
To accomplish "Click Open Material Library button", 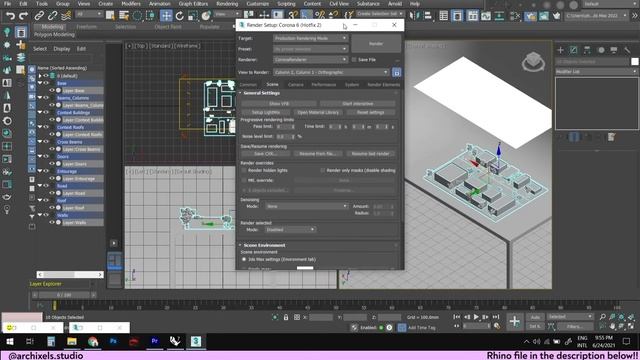I will coord(318,112).
